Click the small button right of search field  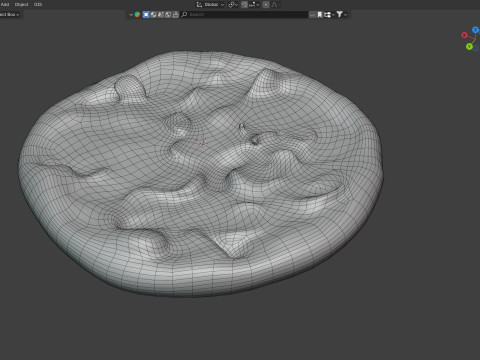(x=312, y=14)
